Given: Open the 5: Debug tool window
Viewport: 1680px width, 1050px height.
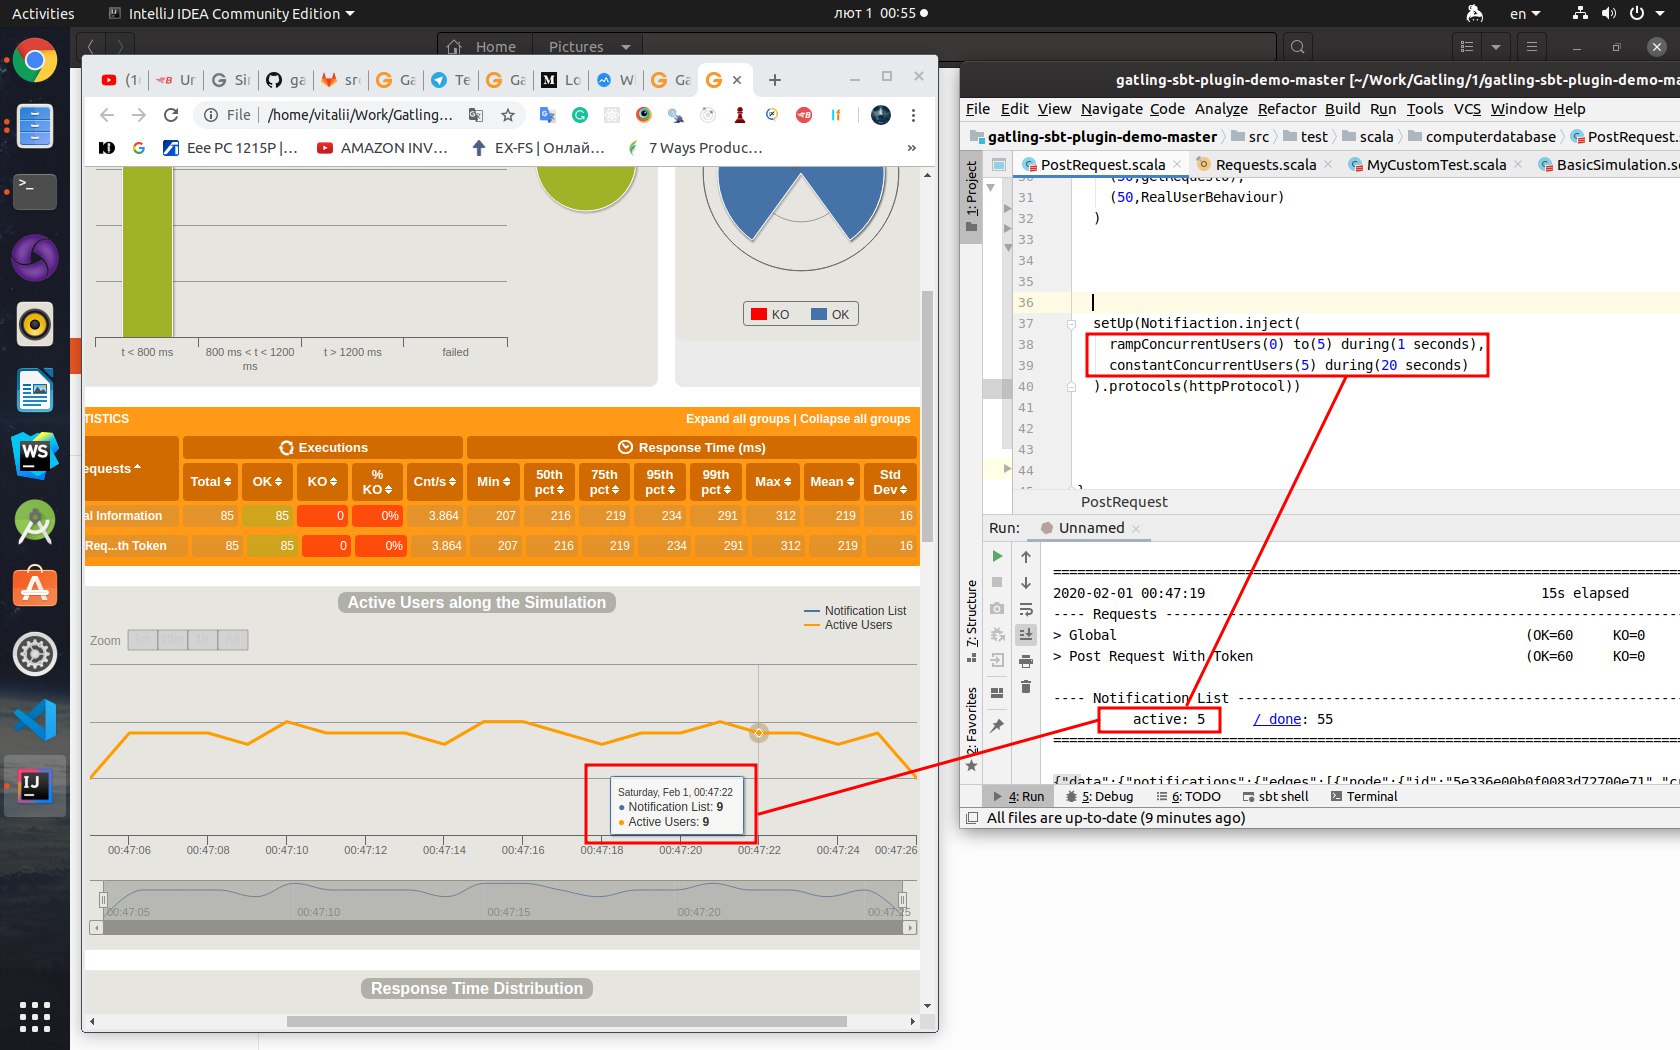Looking at the screenshot, I should click(x=1100, y=797).
